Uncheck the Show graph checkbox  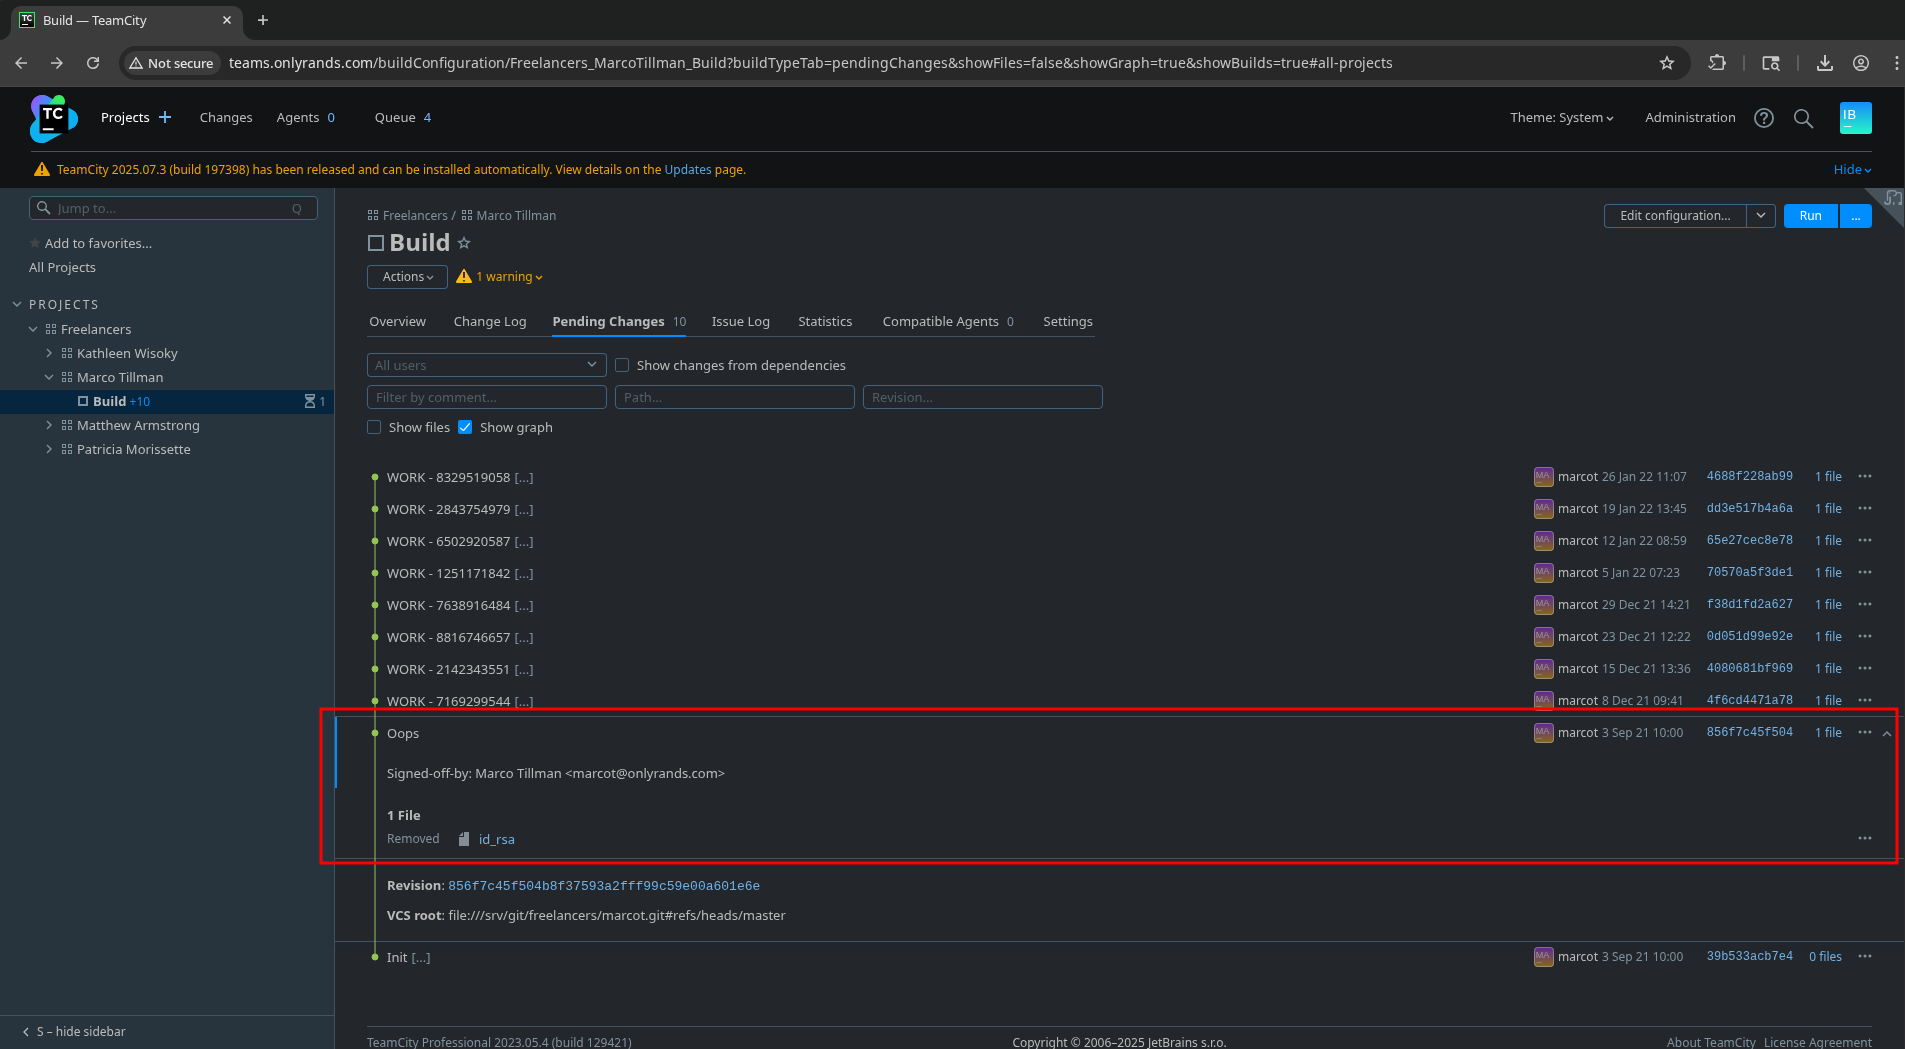pyautogui.click(x=465, y=427)
